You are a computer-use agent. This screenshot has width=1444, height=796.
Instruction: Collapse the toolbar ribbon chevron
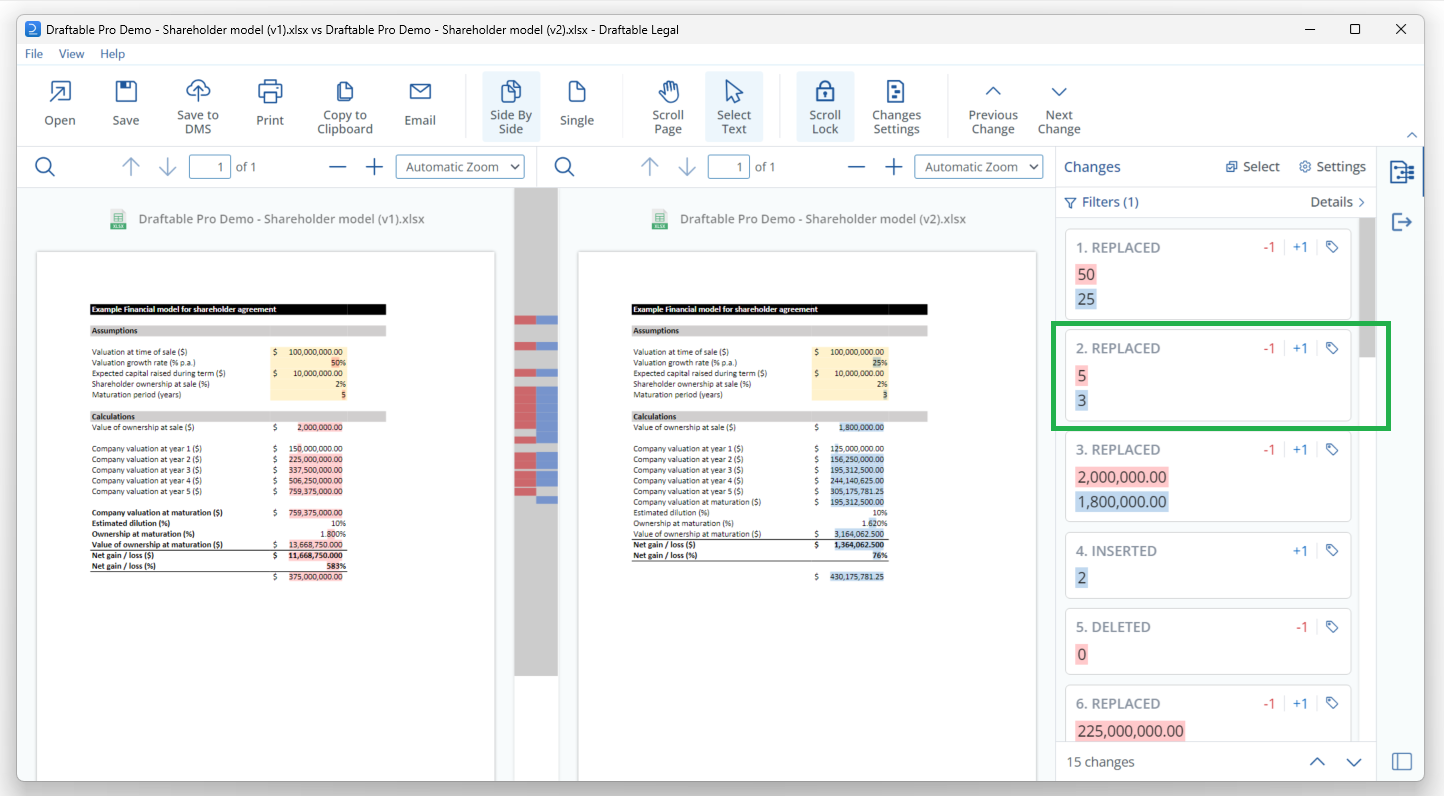click(1412, 135)
